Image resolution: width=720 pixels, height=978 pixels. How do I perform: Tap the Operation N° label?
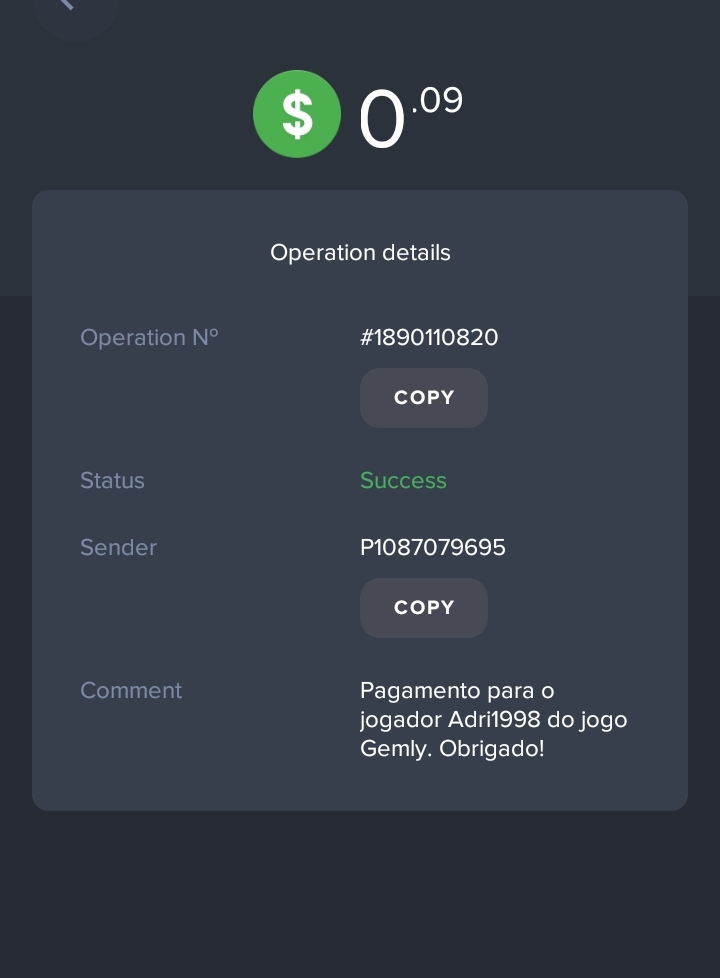pos(149,338)
